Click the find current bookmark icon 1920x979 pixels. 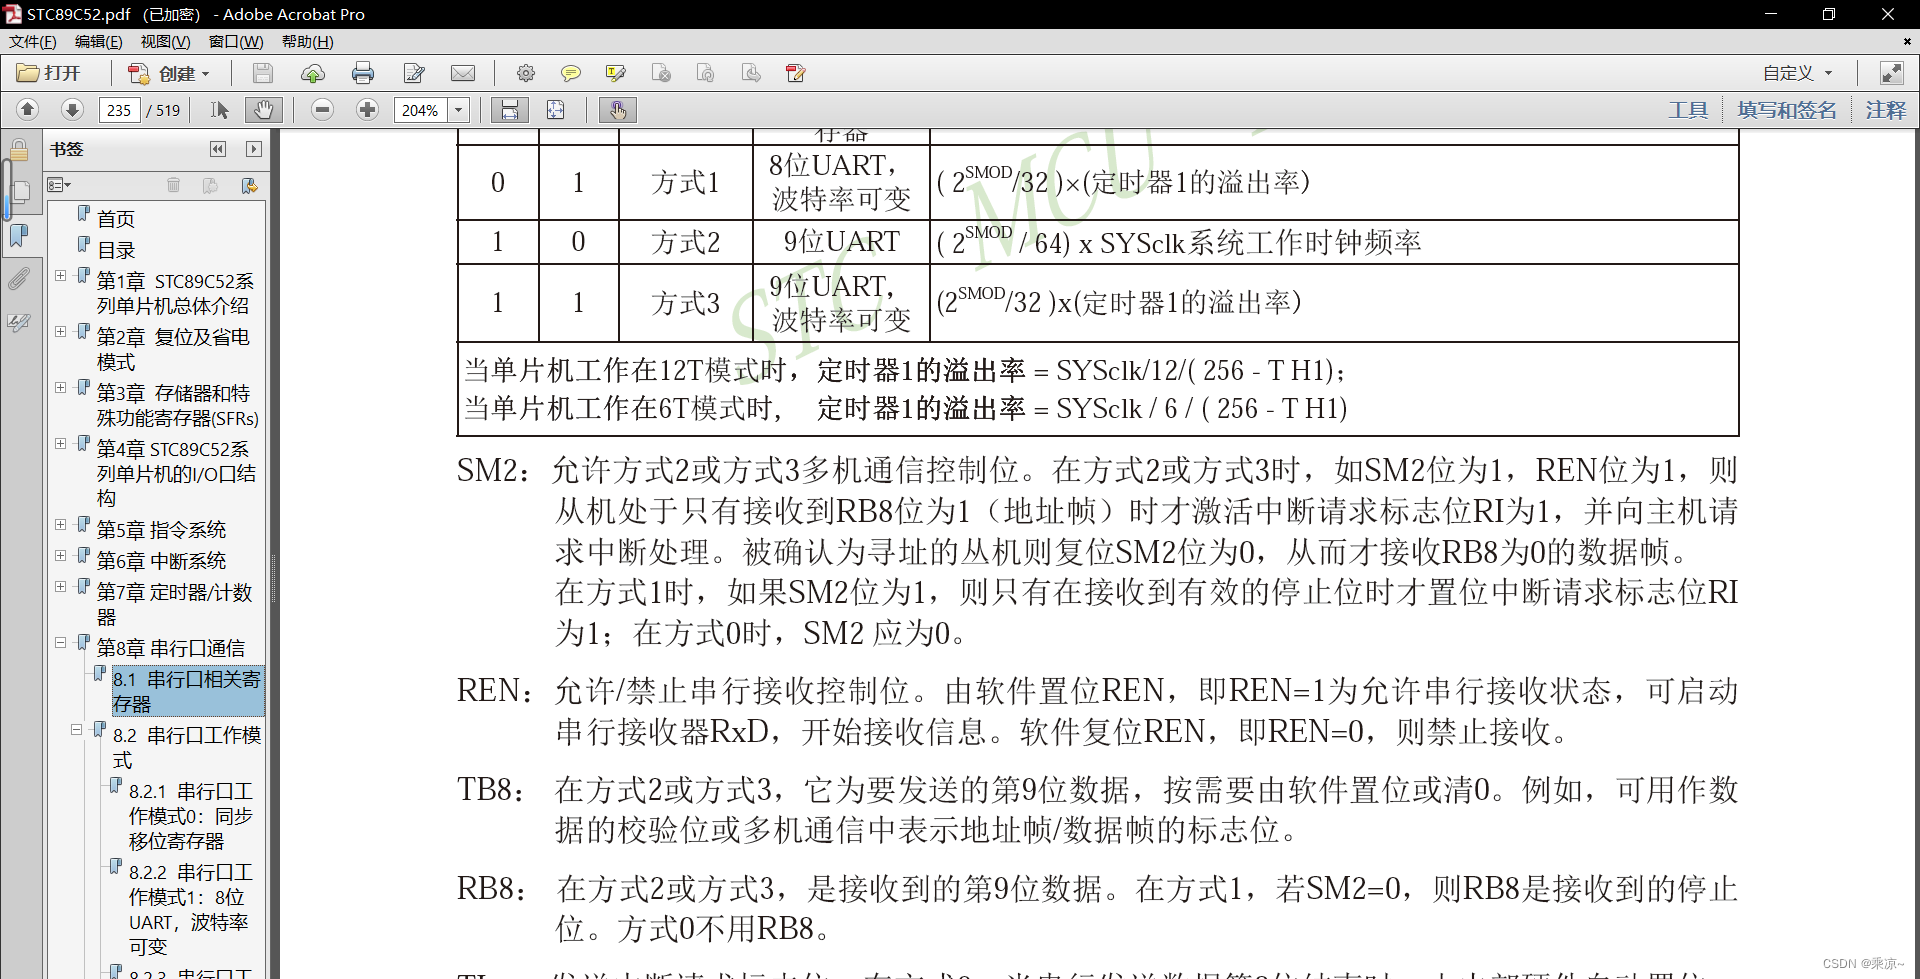[x=250, y=185]
